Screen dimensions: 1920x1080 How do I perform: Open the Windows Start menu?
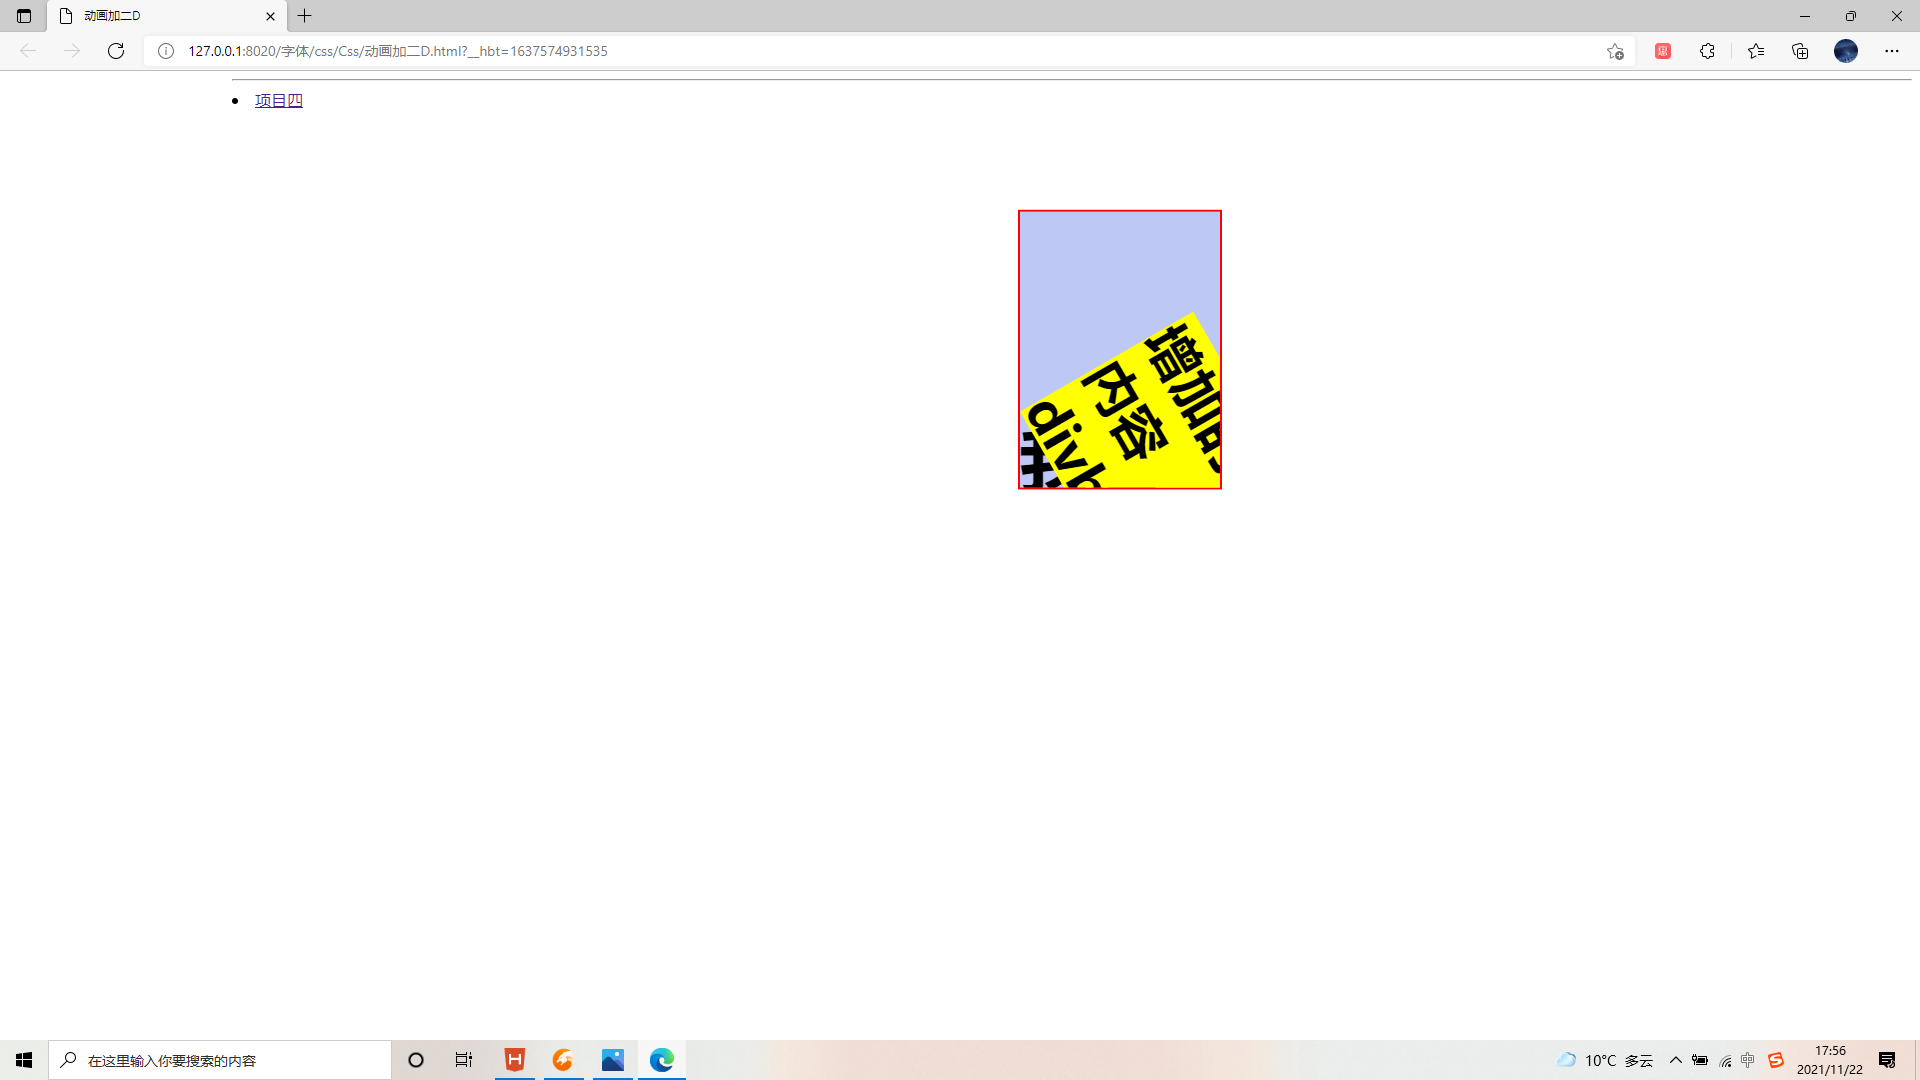tap(24, 1060)
